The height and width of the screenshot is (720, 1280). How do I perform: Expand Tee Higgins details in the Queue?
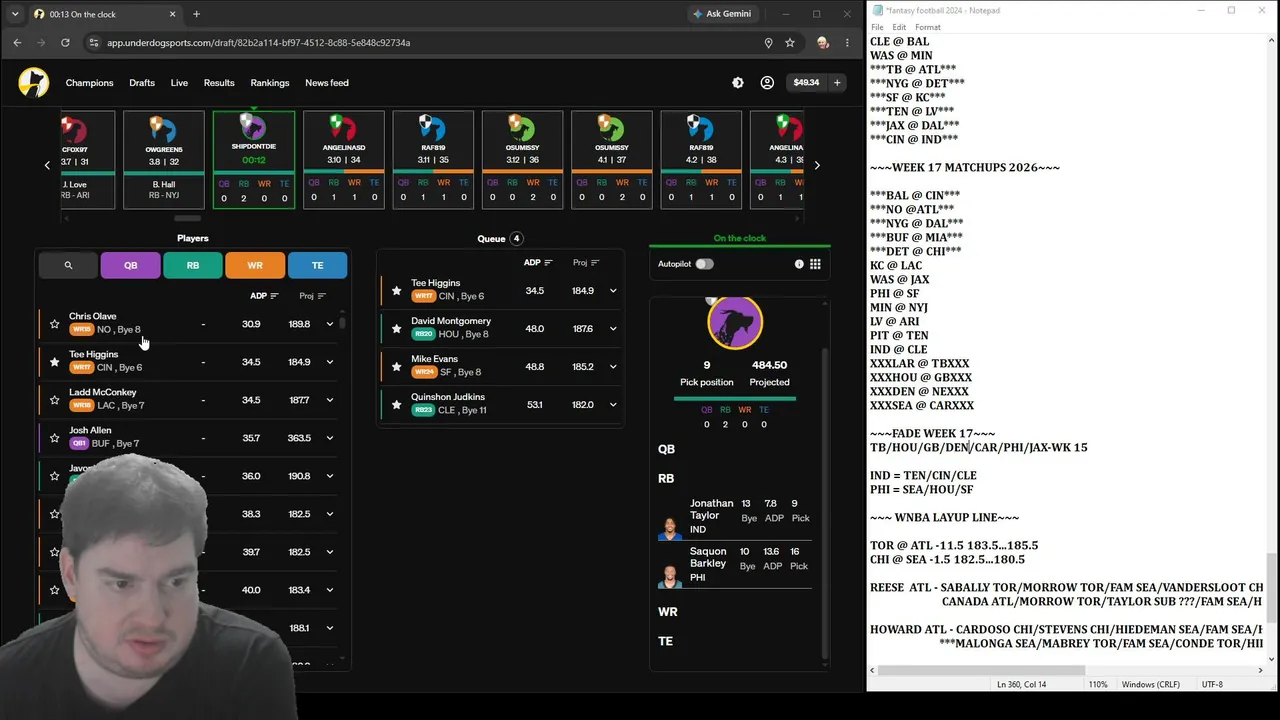613,291
